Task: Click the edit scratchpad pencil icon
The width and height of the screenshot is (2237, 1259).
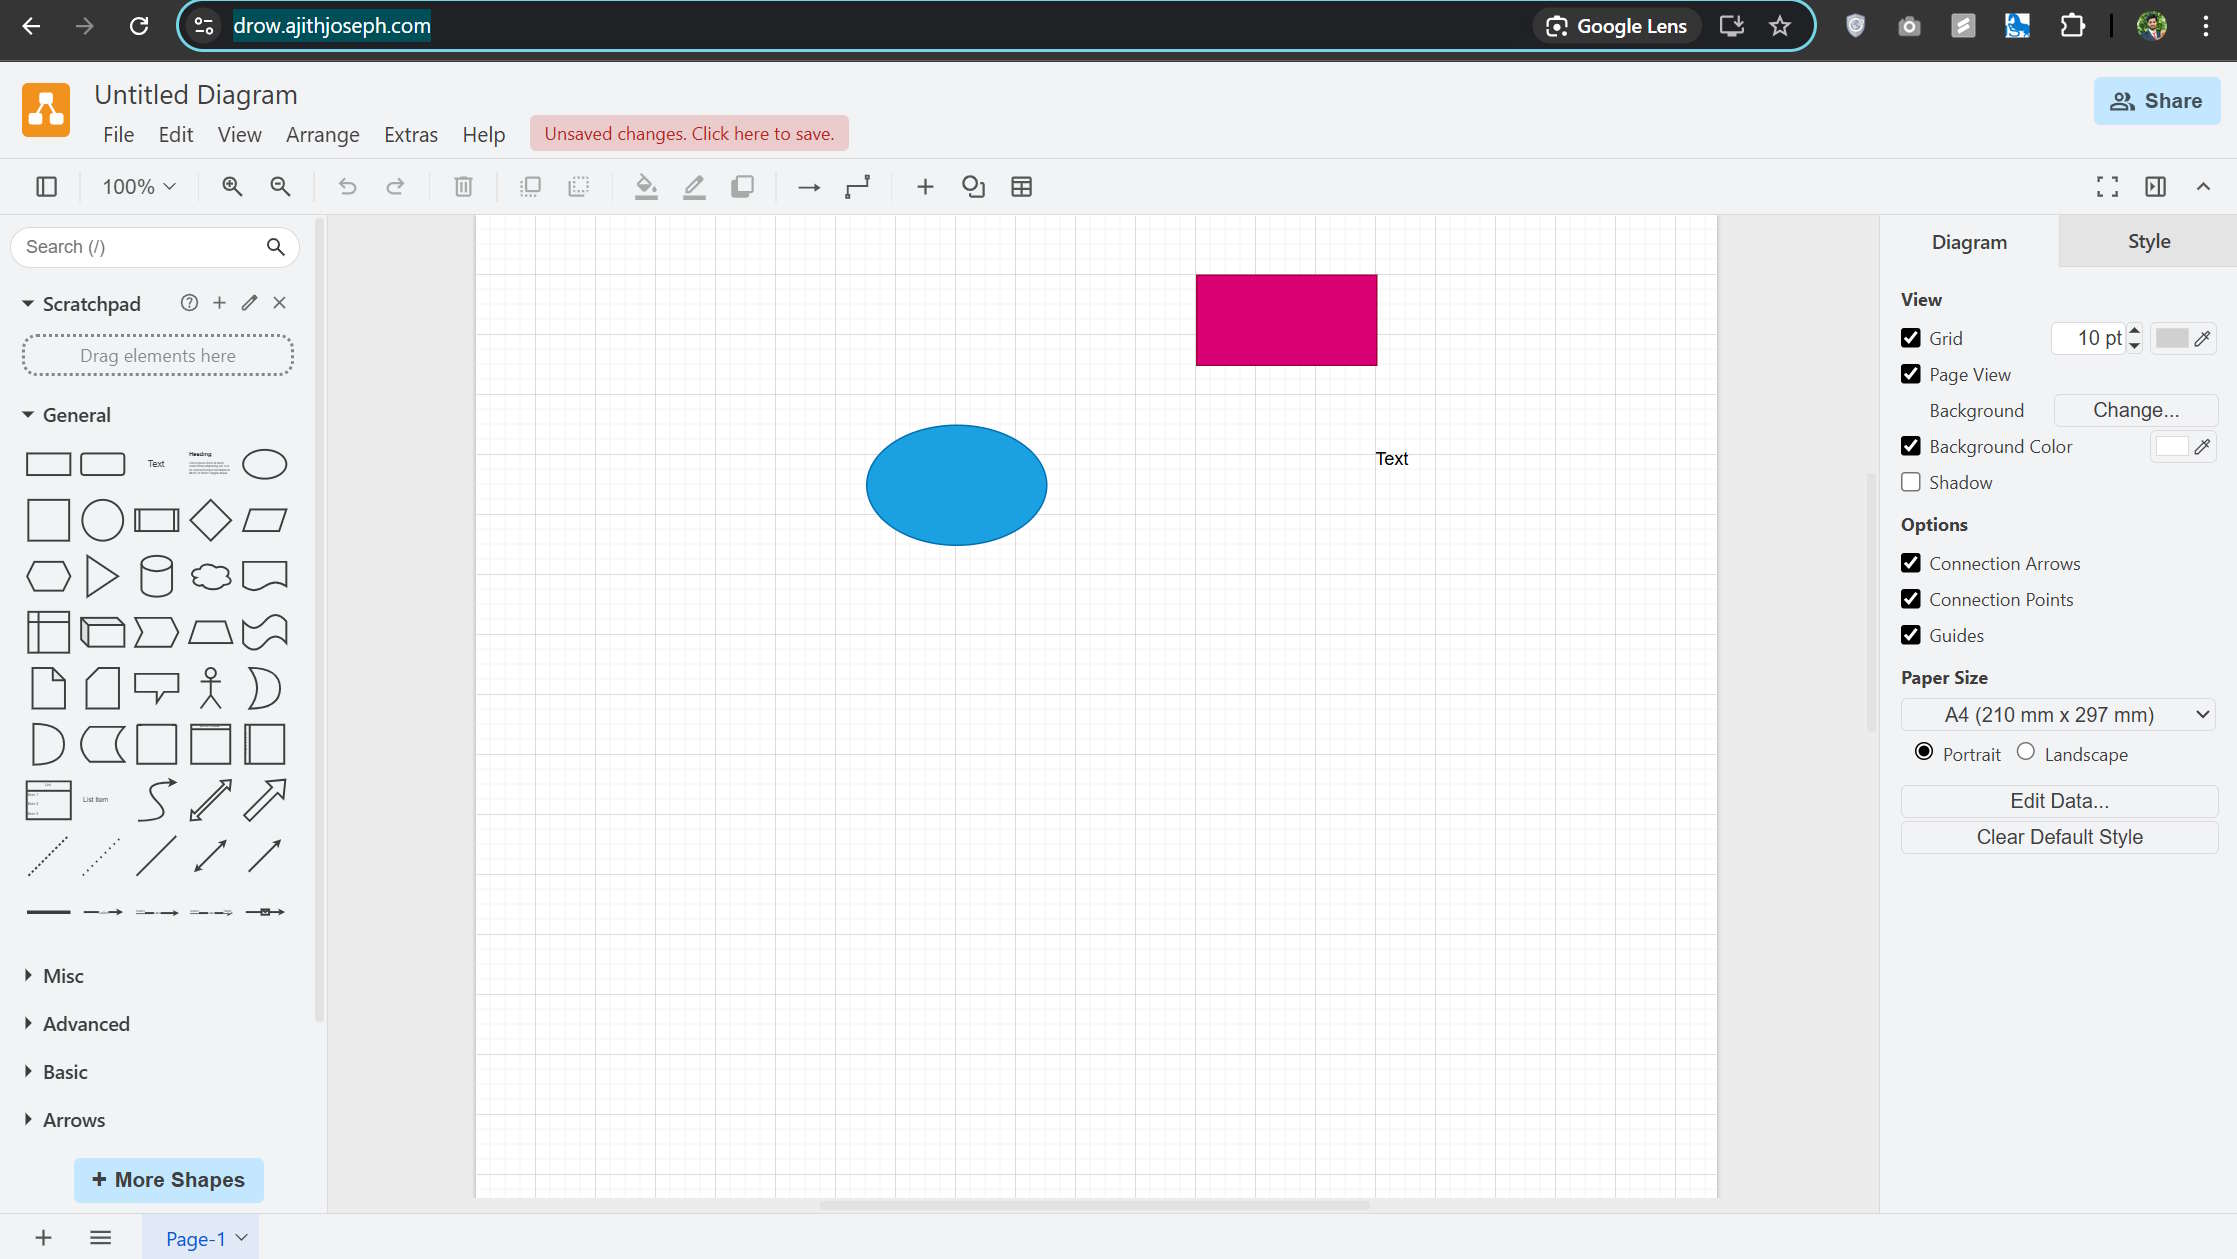Action: 249,303
